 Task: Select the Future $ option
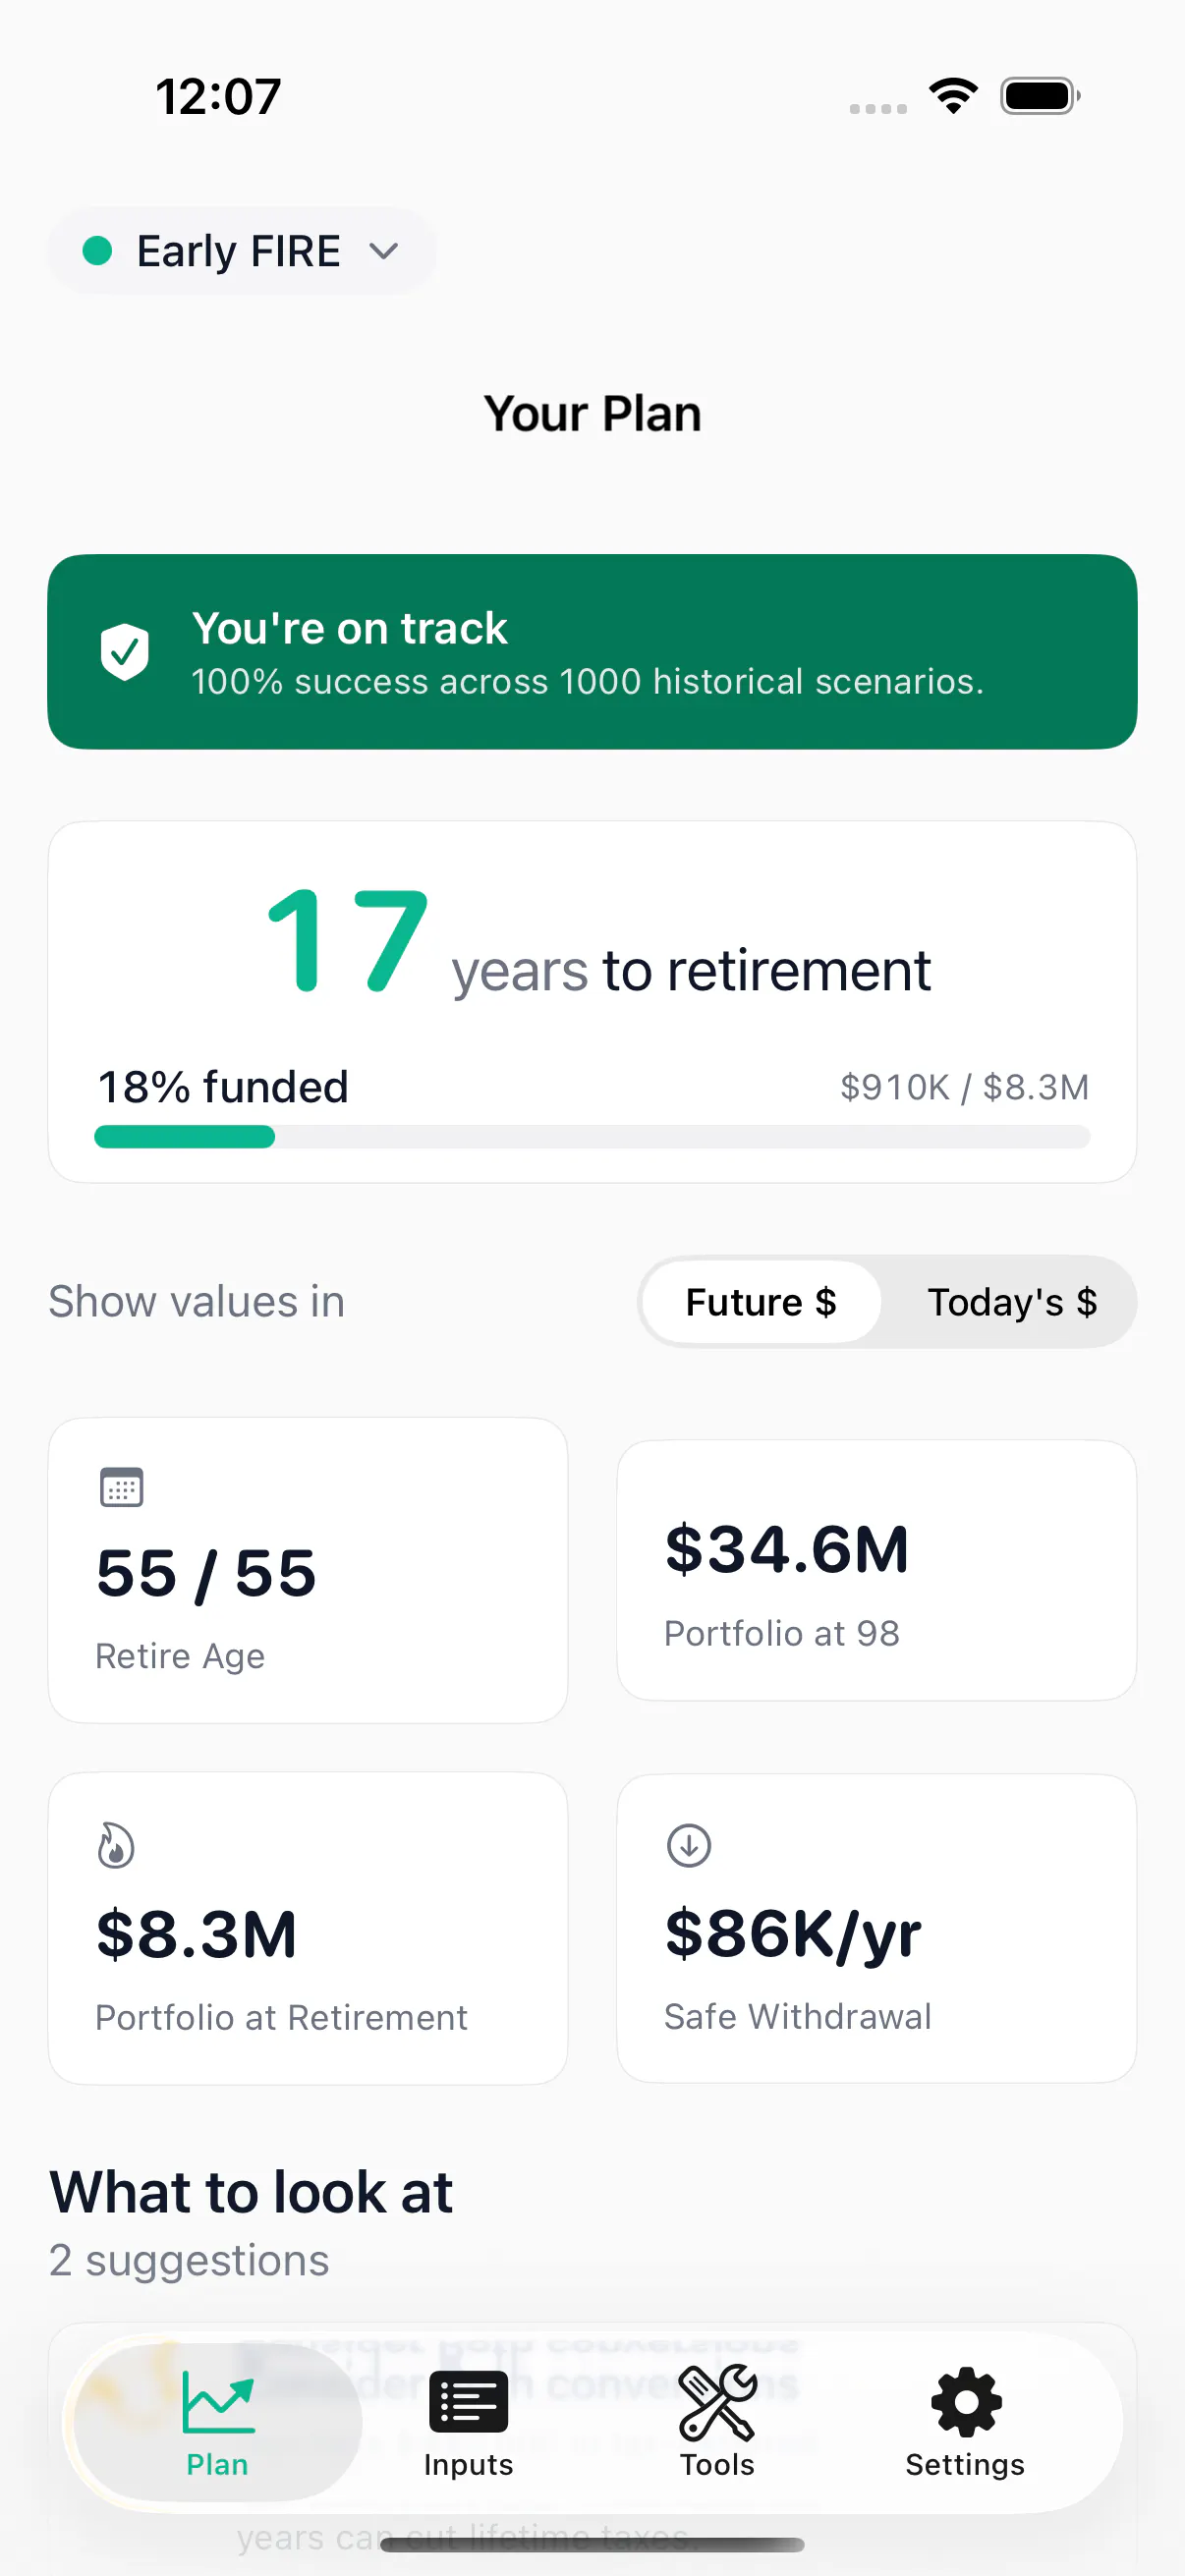click(x=761, y=1302)
